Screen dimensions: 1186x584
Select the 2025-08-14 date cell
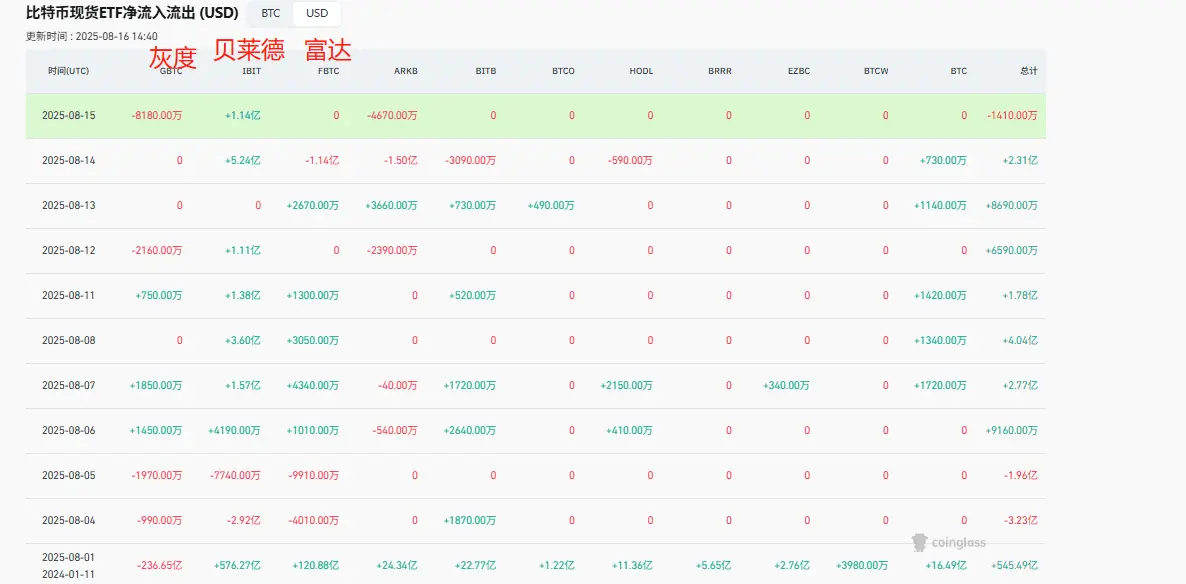67,160
